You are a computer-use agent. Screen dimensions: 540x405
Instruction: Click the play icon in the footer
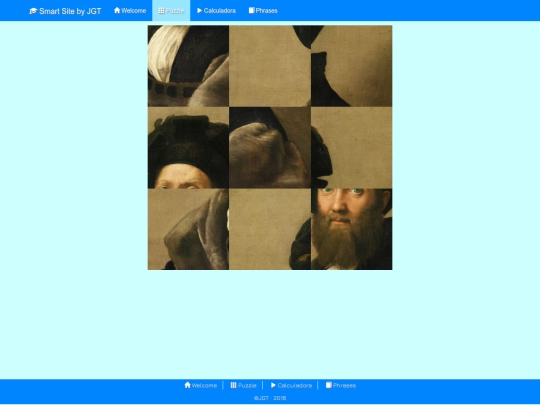pos(273,385)
